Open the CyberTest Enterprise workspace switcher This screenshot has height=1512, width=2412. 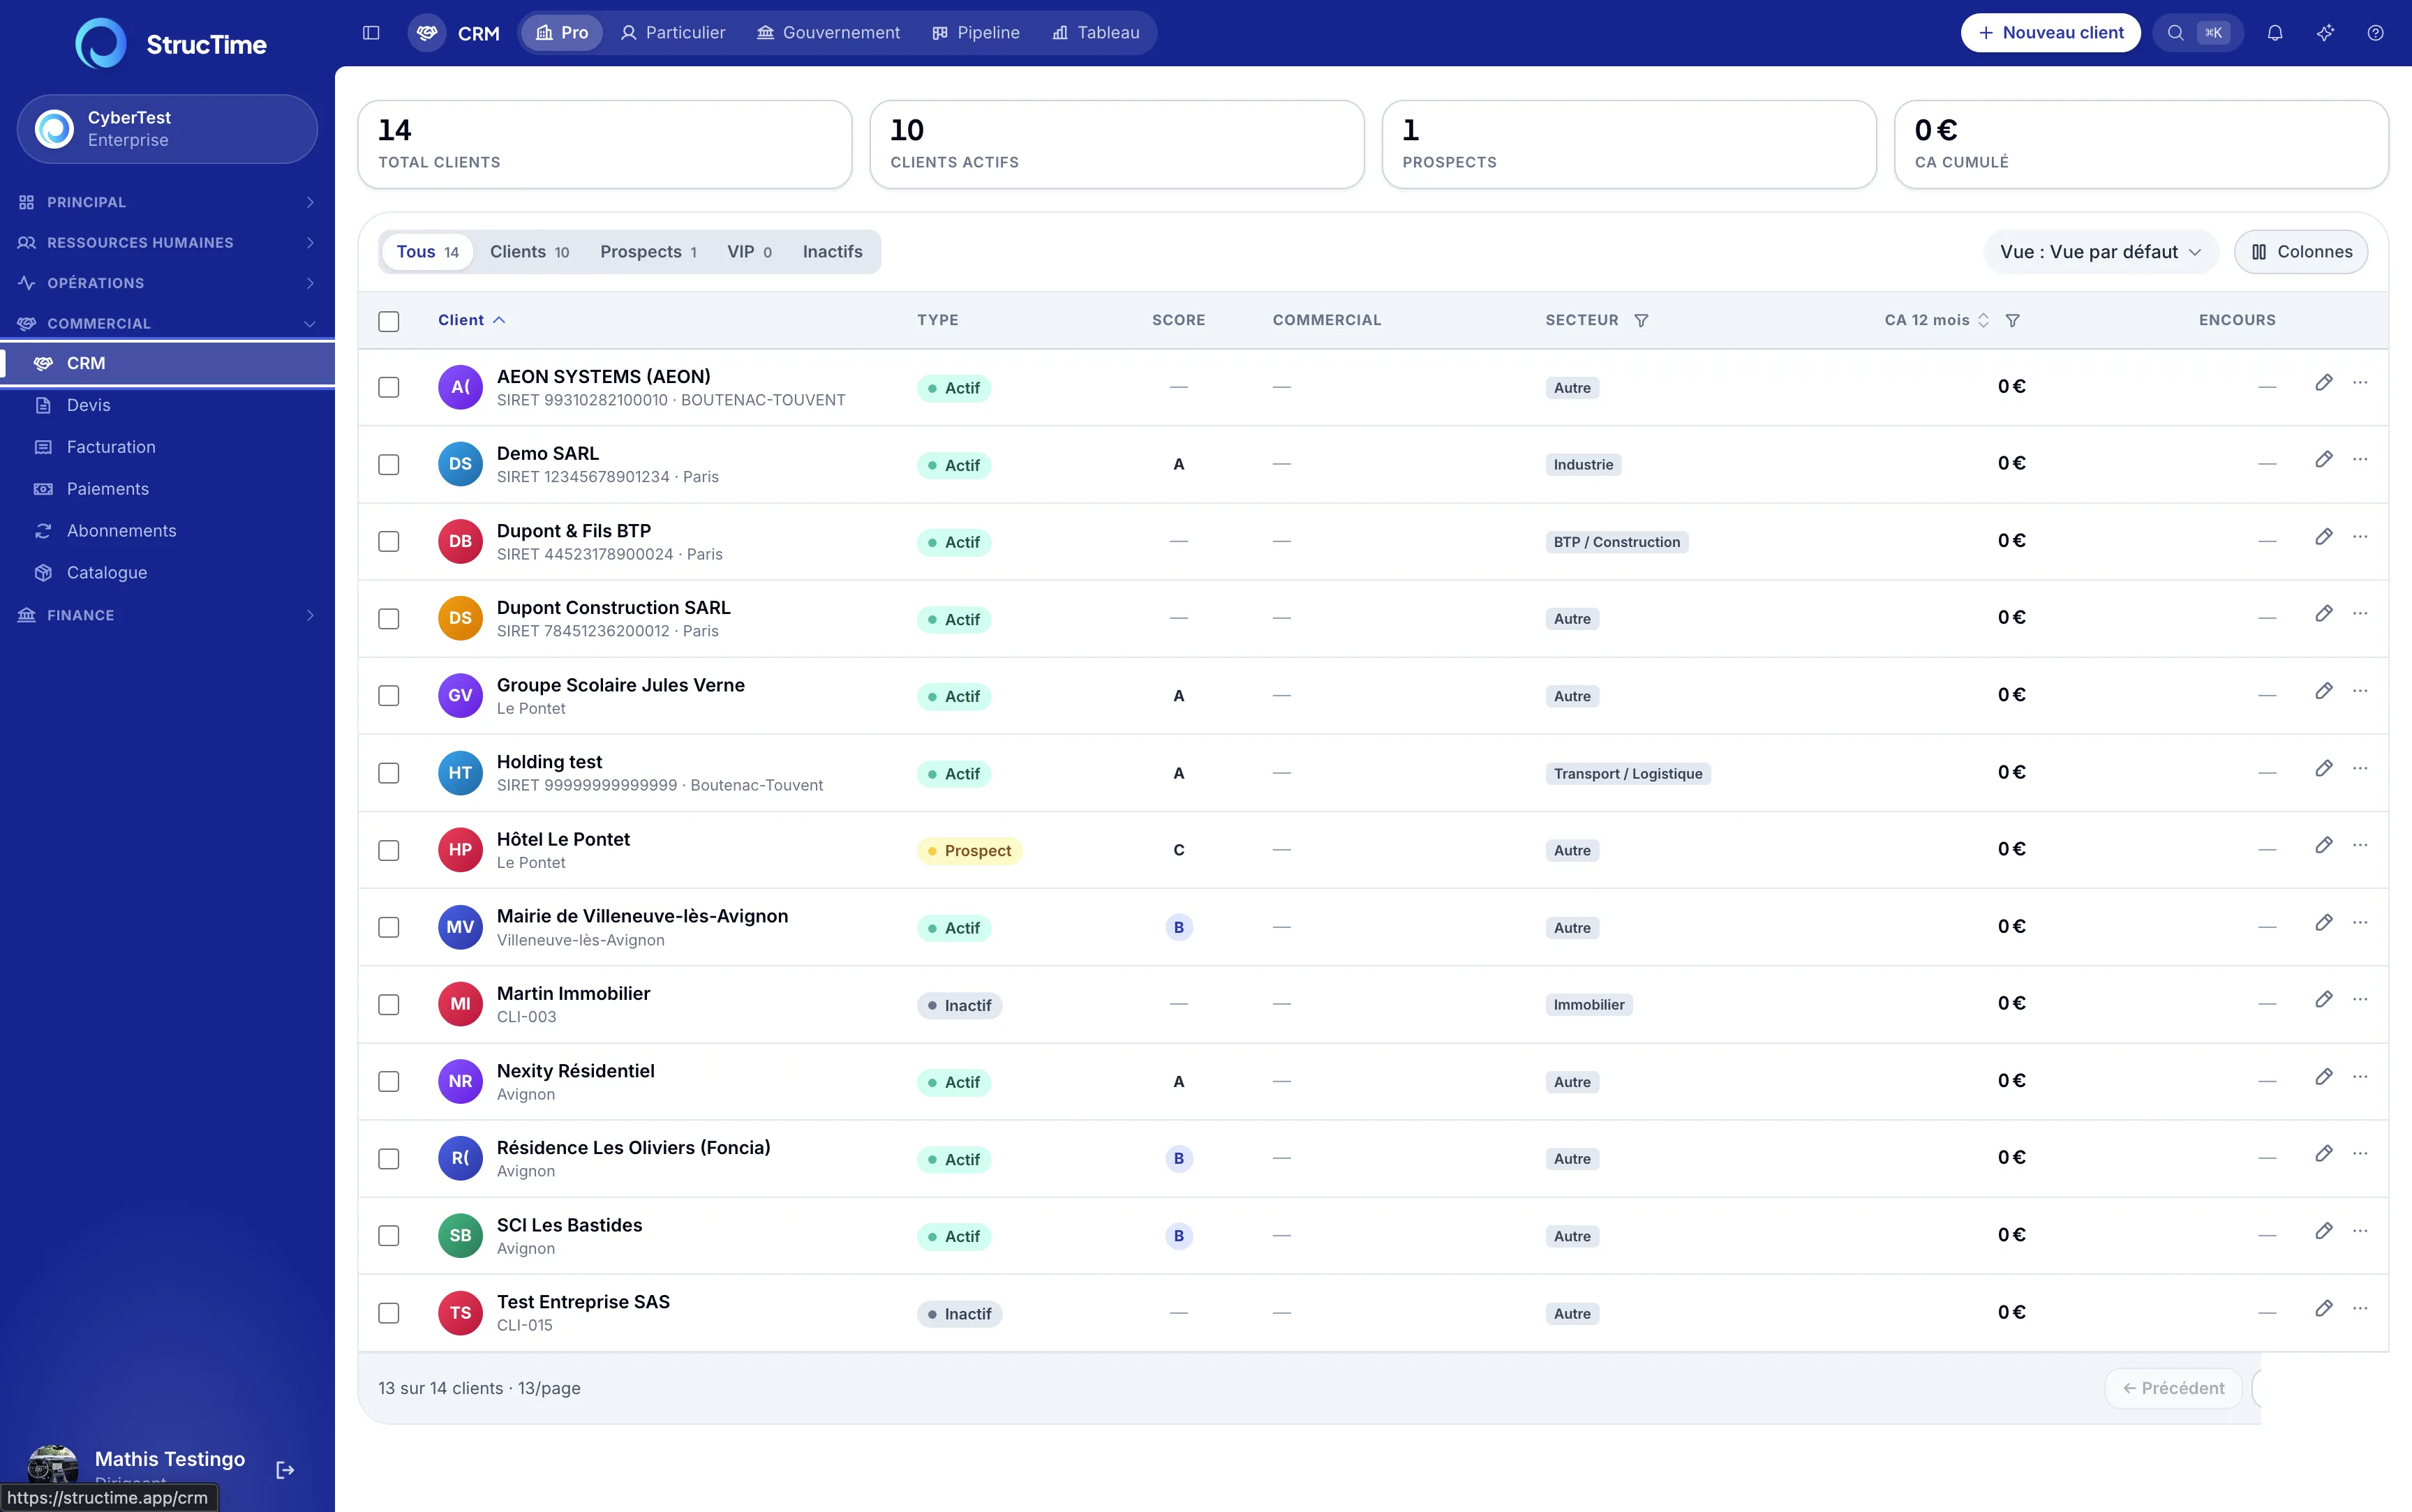point(167,129)
